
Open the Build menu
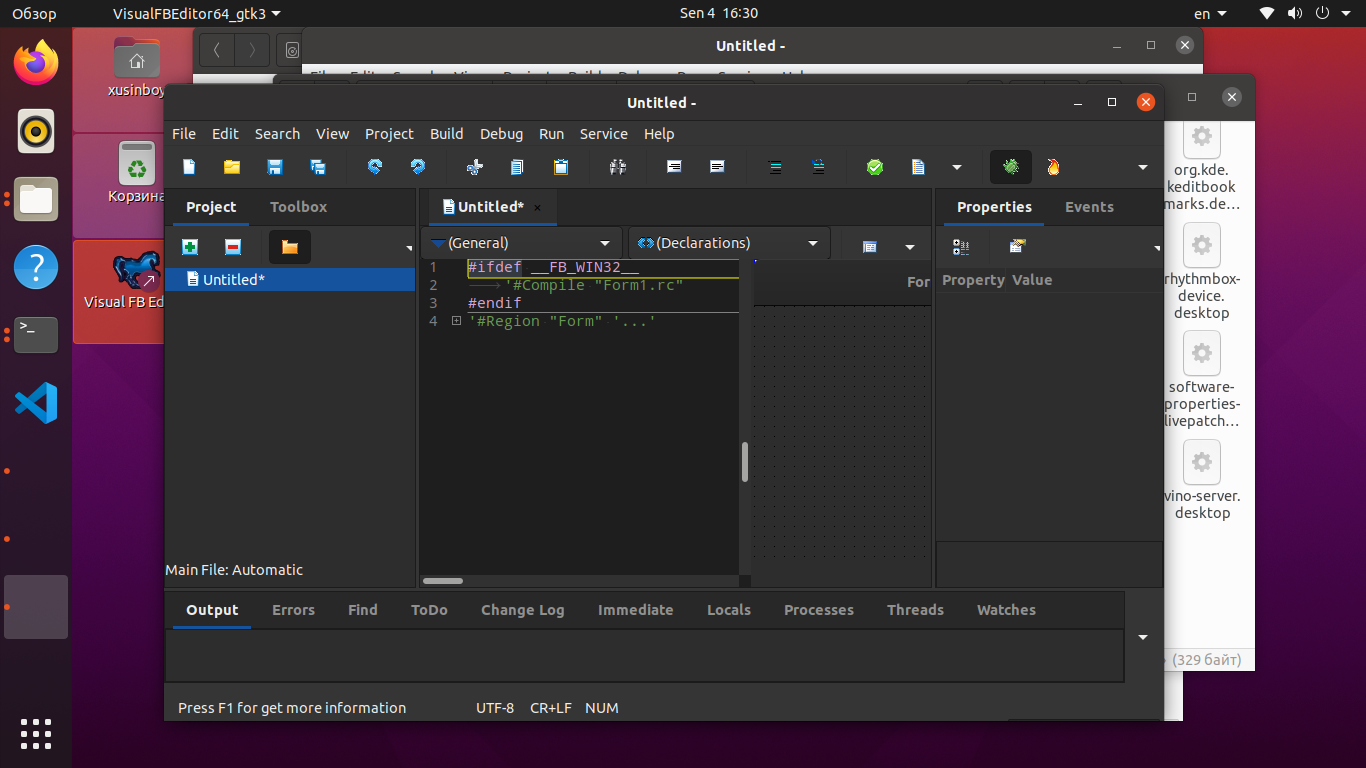(446, 133)
